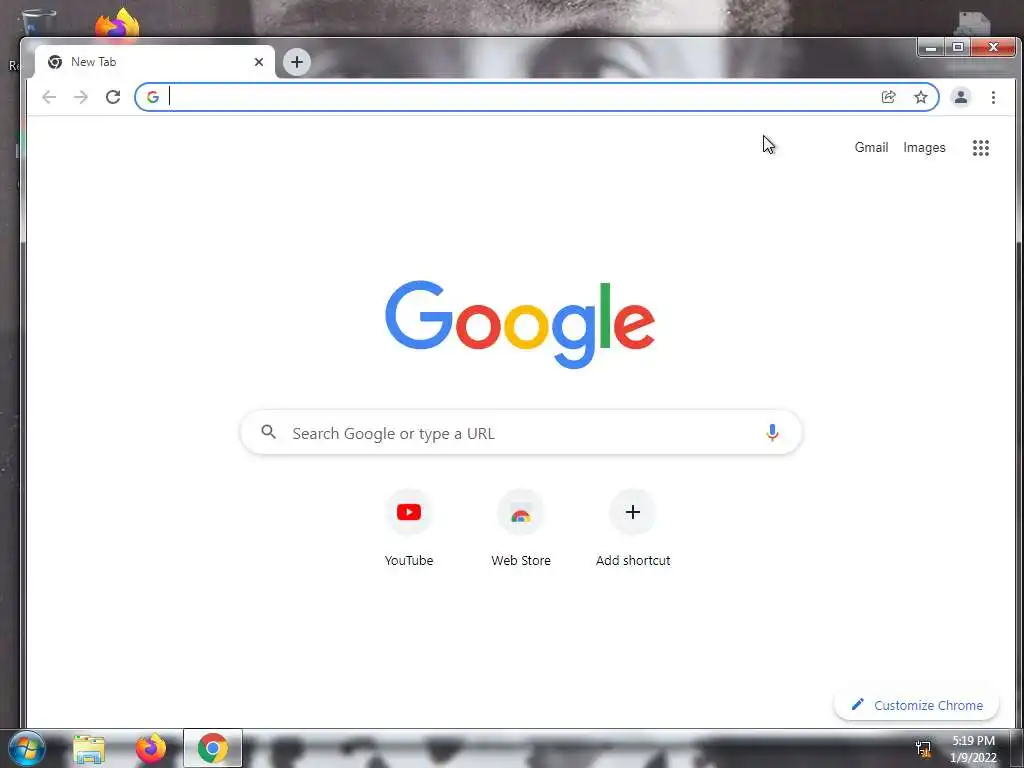Minimize the Chrome window
The height and width of the screenshot is (768, 1024).
coord(931,48)
